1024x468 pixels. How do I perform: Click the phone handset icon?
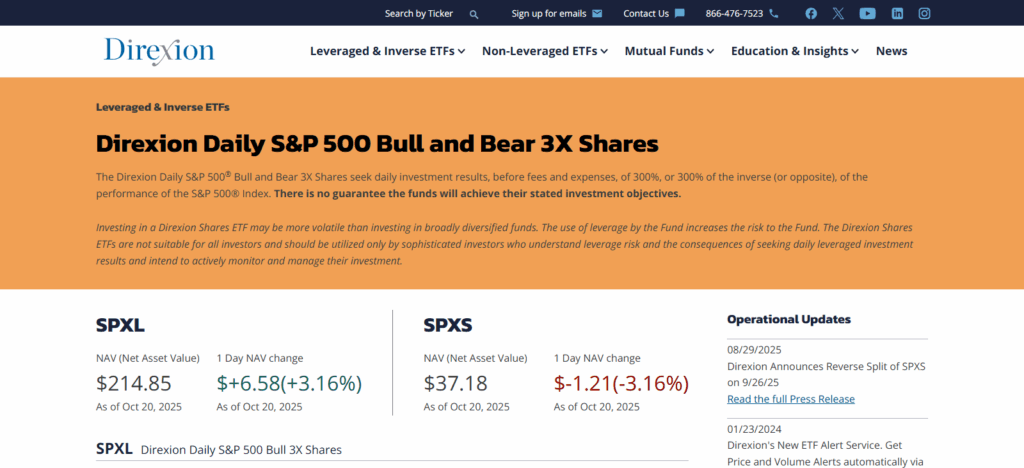pyautogui.click(x=774, y=13)
